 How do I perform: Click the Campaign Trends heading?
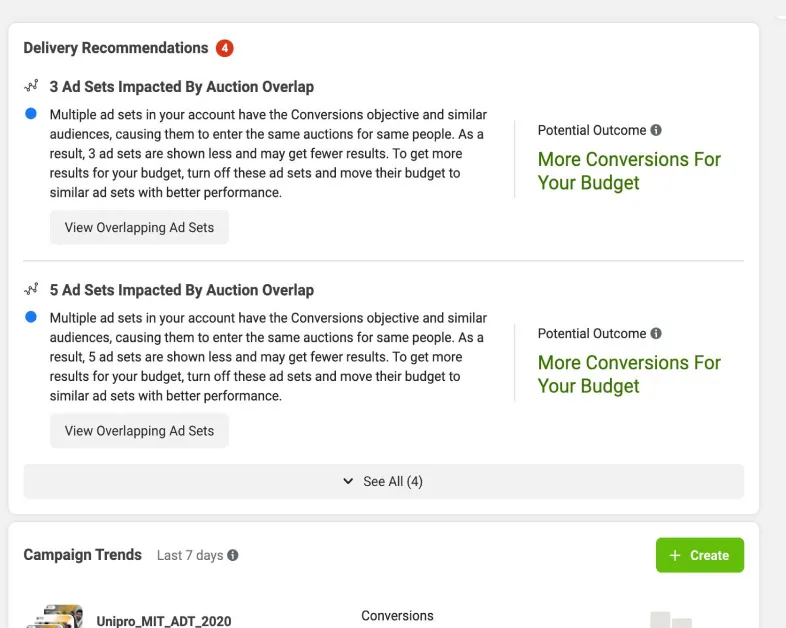(x=83, y=555)
